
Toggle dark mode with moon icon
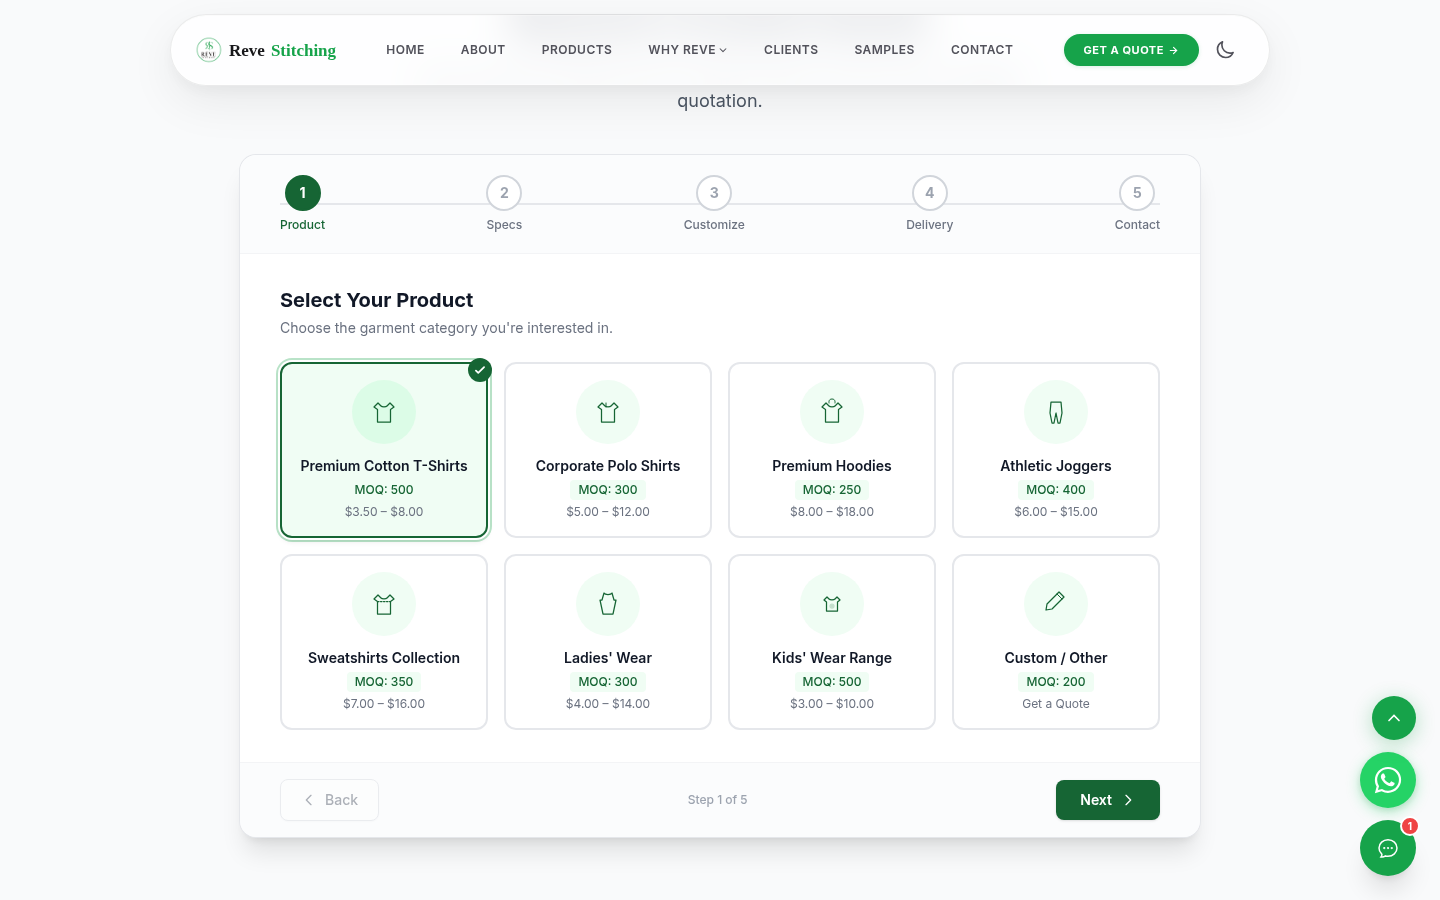pos(1225,50)
